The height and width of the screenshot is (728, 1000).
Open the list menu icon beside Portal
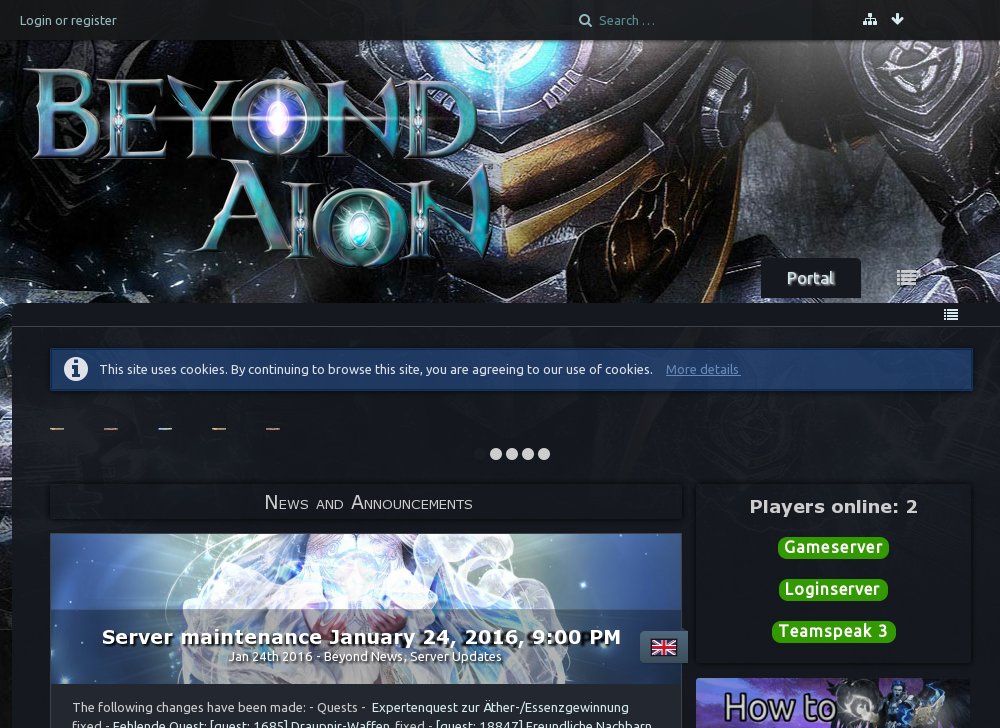point(906,278)
